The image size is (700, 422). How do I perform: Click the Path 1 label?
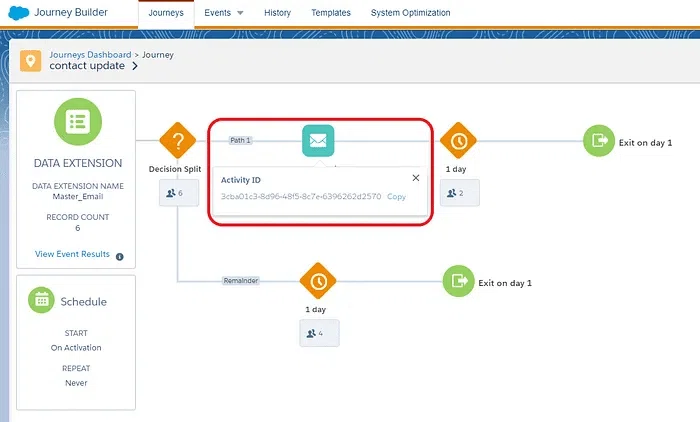pos(240,140)
